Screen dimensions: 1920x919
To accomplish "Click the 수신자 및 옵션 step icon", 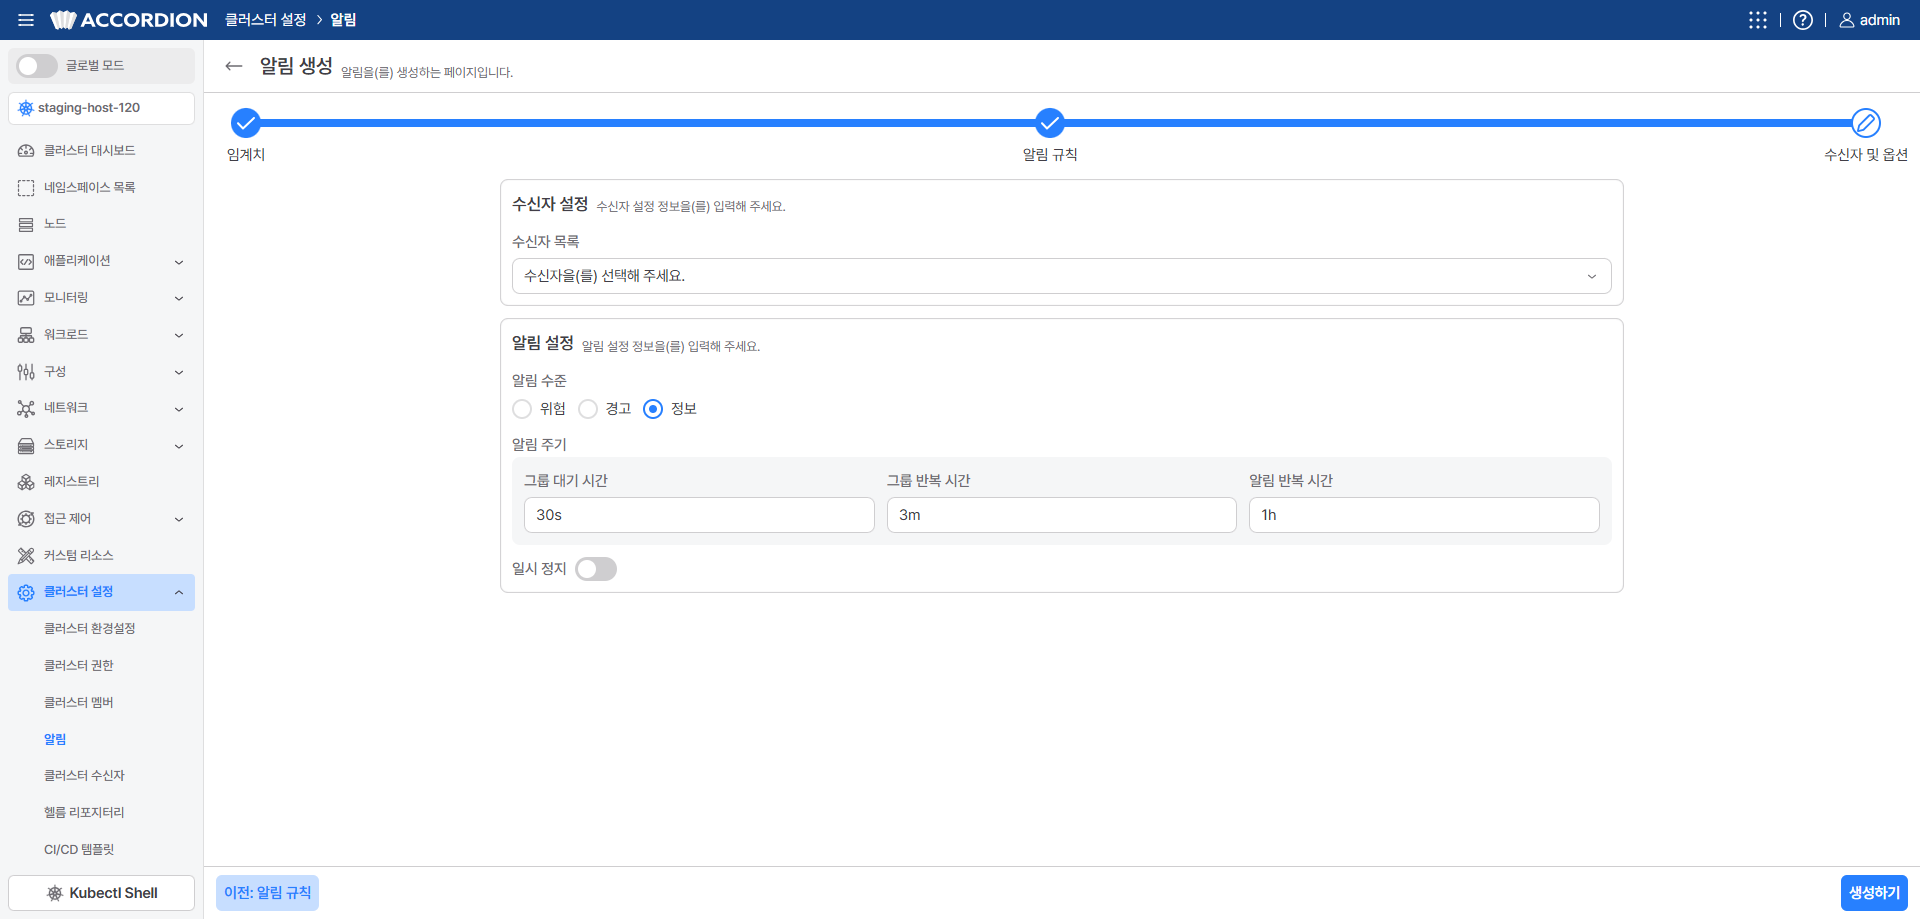I will [x=1865, y=123].
